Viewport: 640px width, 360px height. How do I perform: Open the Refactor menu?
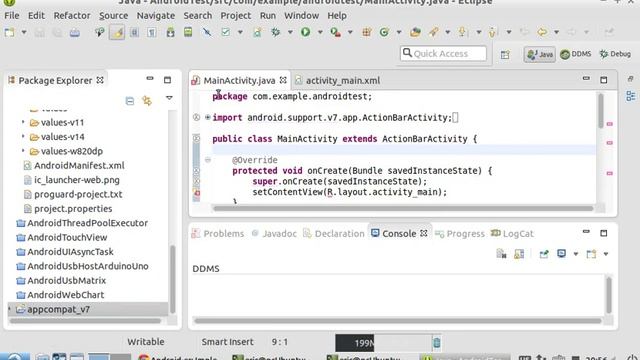pos(72,16)
